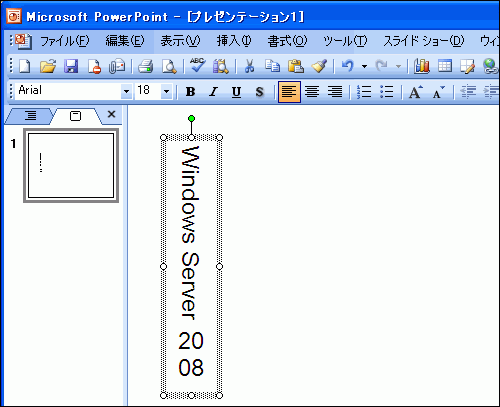Open the 表示(V) menu
The height and width of the screenshot is (407, 500).
pyautogui.click(x=180, y=41)
